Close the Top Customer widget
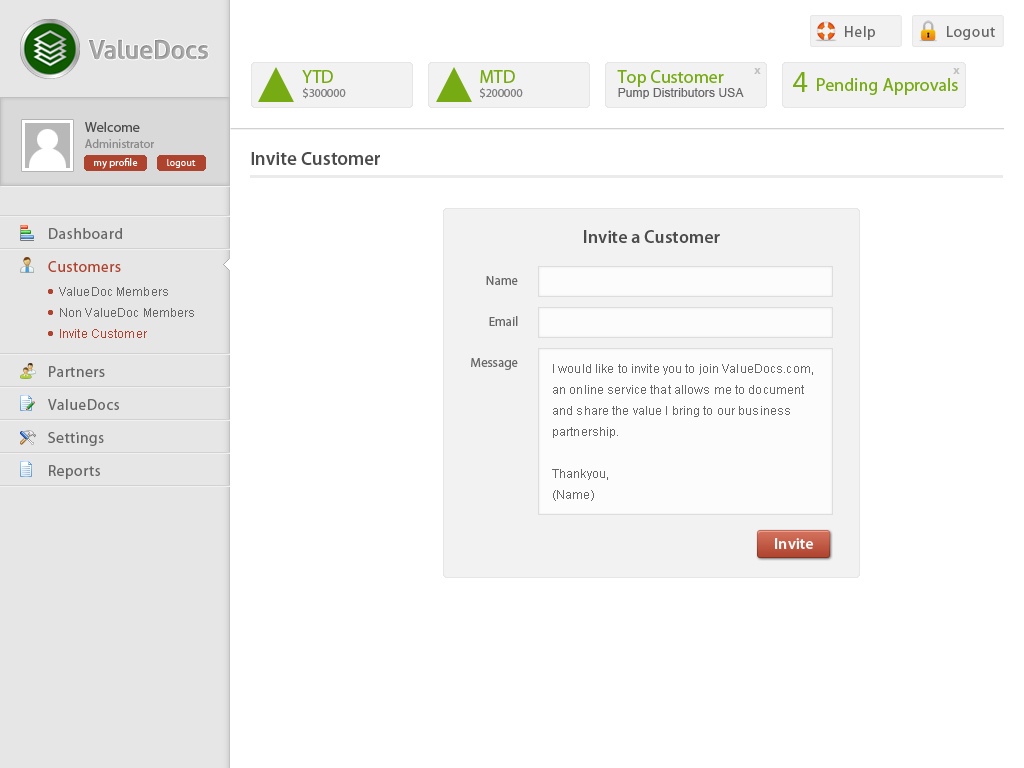1024x768 pixels. [757, 71]
